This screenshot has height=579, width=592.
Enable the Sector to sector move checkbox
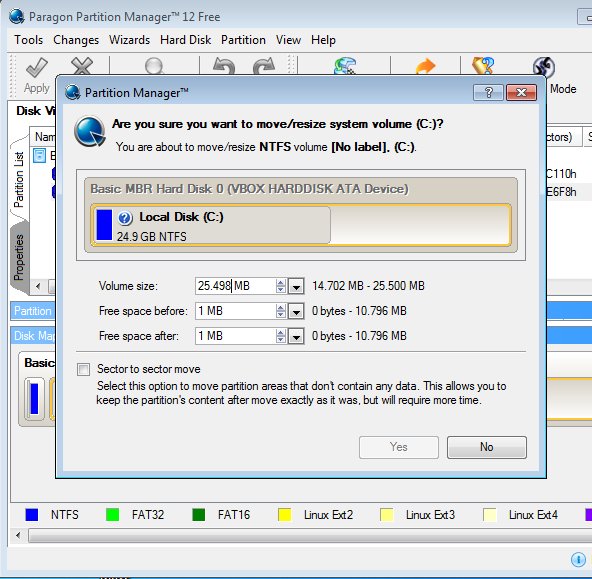click(x=83, y=369)
